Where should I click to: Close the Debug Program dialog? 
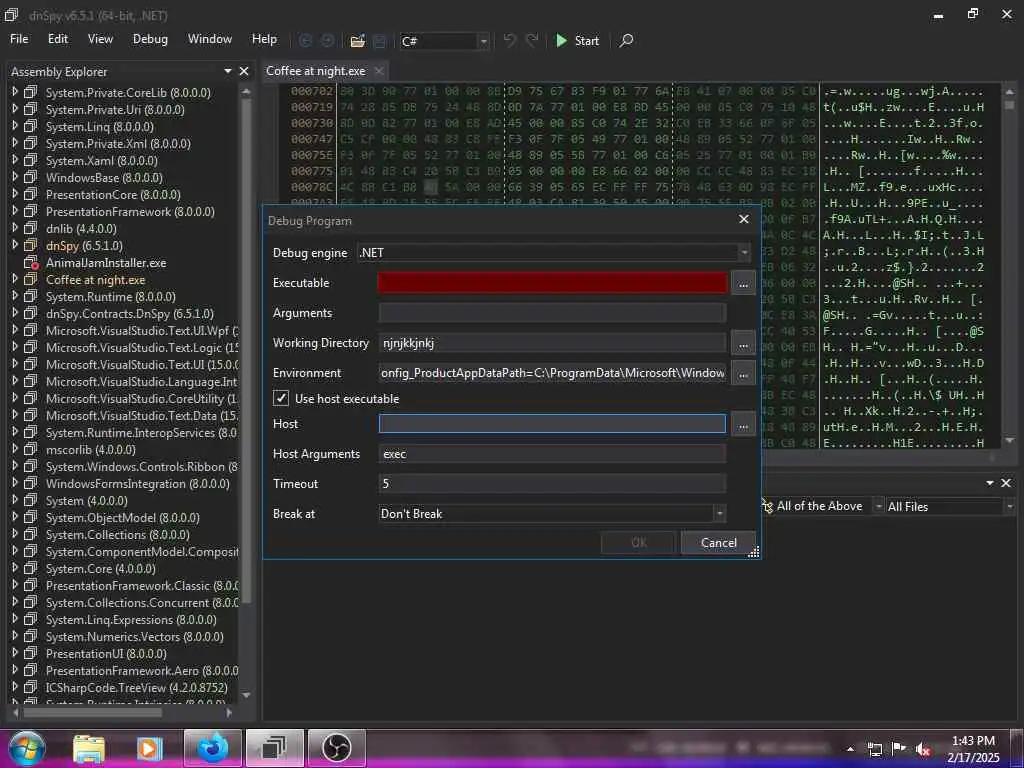(744, 219)
